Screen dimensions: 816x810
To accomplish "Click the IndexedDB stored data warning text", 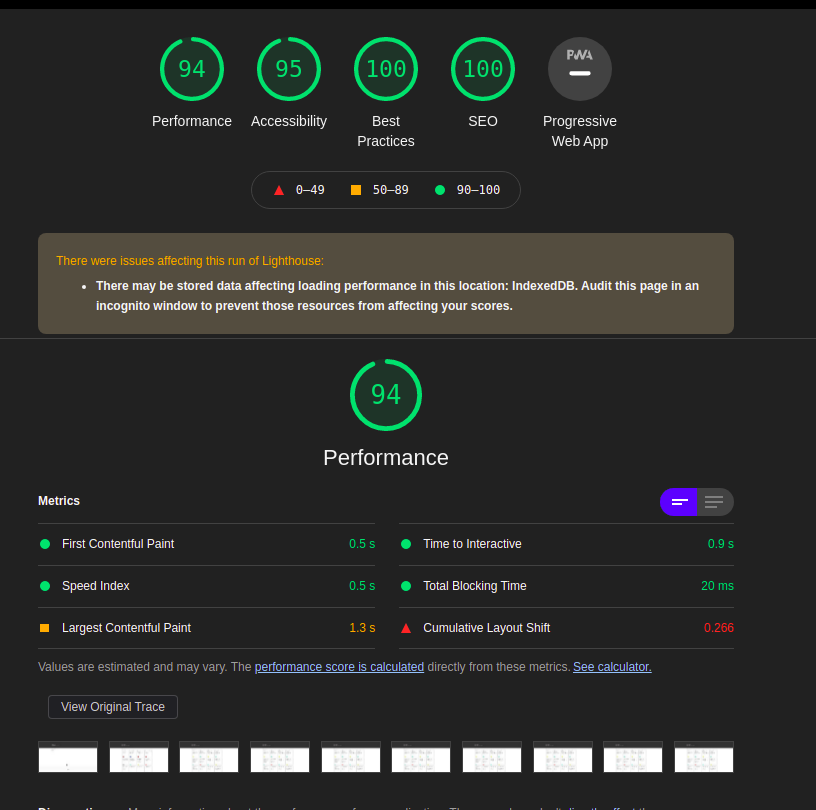I will click(x=397, y=296).
